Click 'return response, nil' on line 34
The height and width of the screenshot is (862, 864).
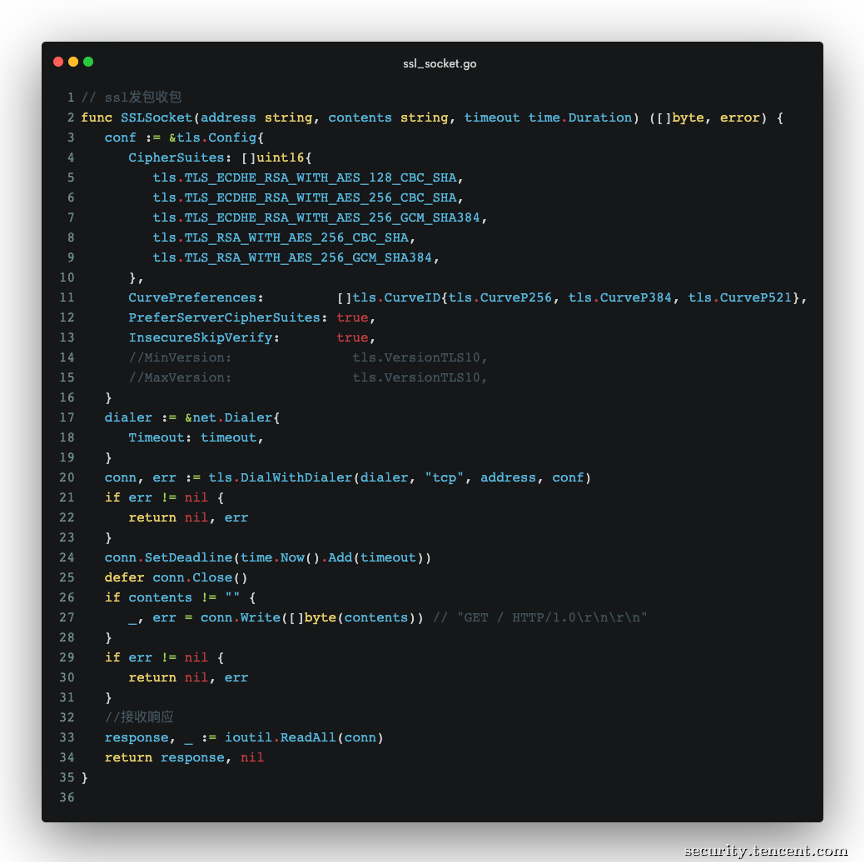(x=185, y=757)
